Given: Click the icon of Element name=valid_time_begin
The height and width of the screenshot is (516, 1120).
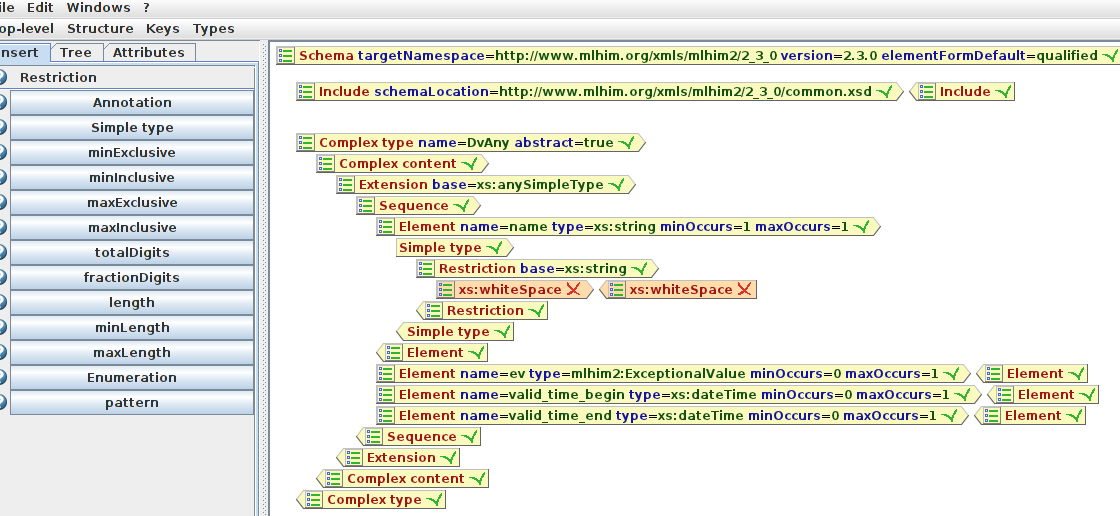Looking at the screenshot, I should click(386, 395).
